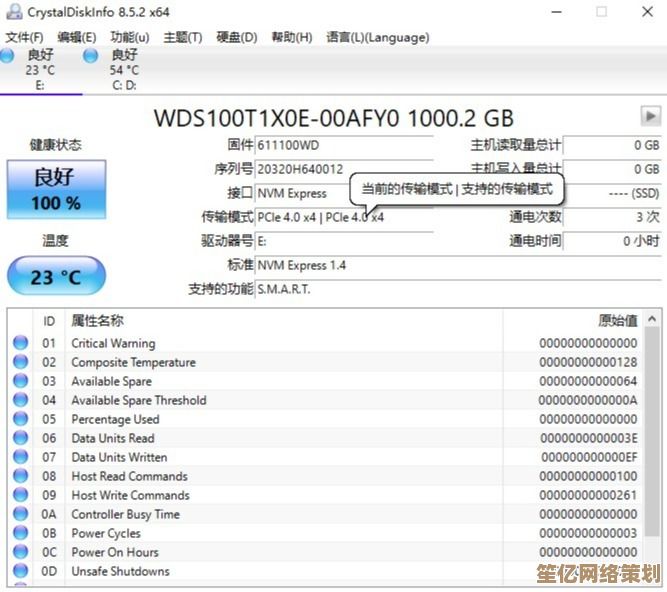667x592 pixels.
Task: Open the 功能(u) menu
Action: coord(130,37)
